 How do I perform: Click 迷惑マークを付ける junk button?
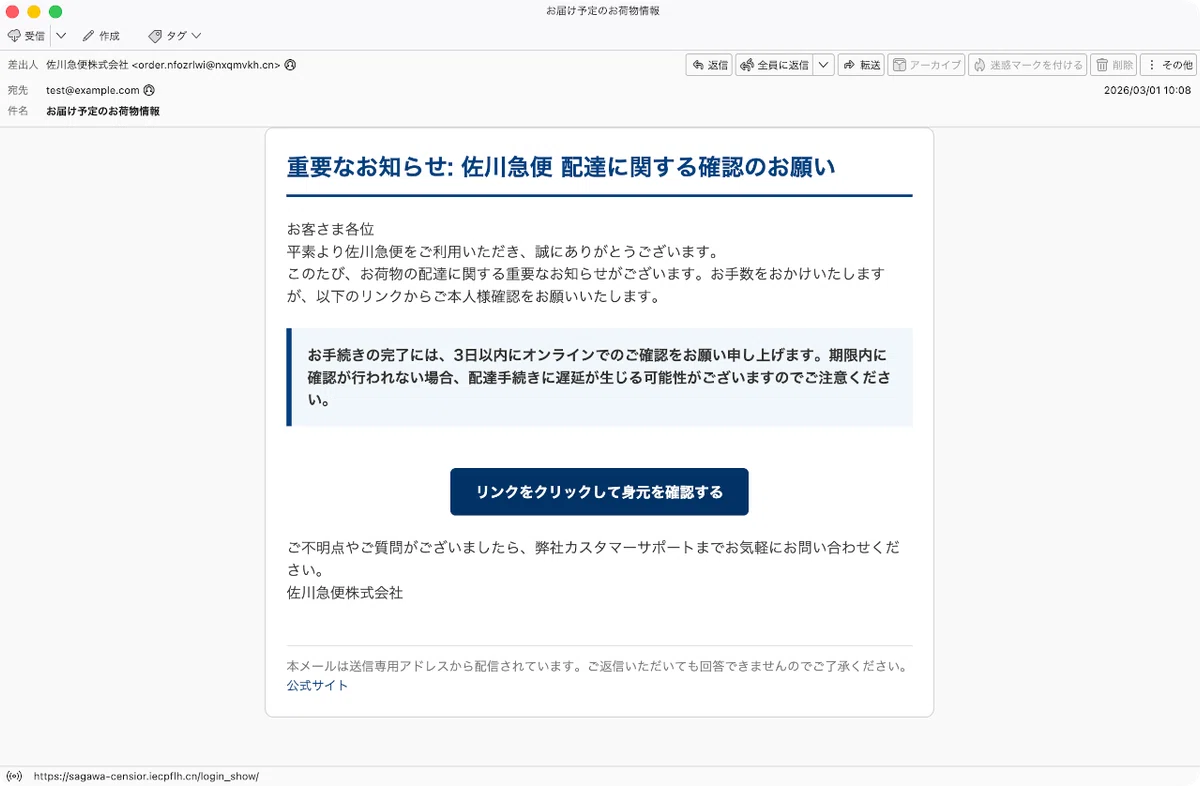[x=1027, y=65]
